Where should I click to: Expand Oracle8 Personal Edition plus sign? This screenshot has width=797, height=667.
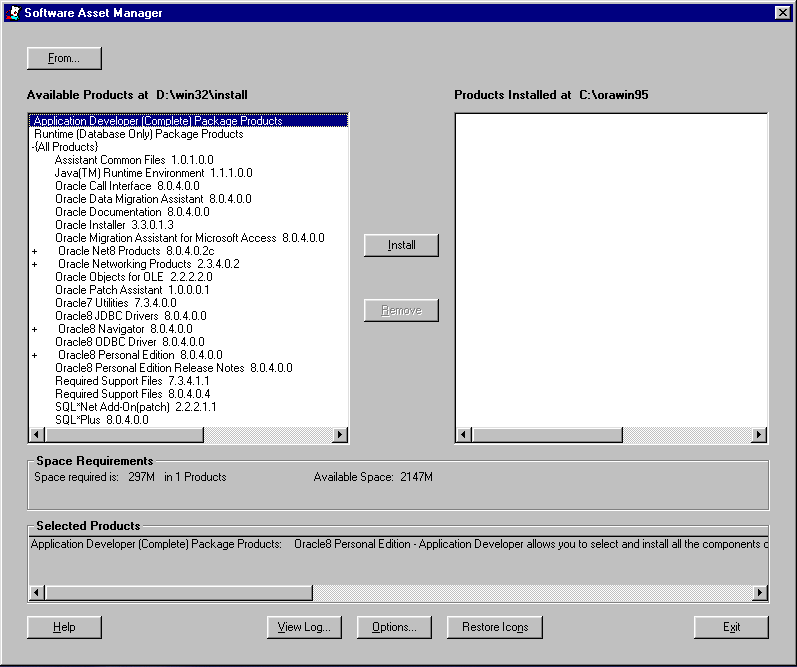pyautogui.click(x=35, y=355)
